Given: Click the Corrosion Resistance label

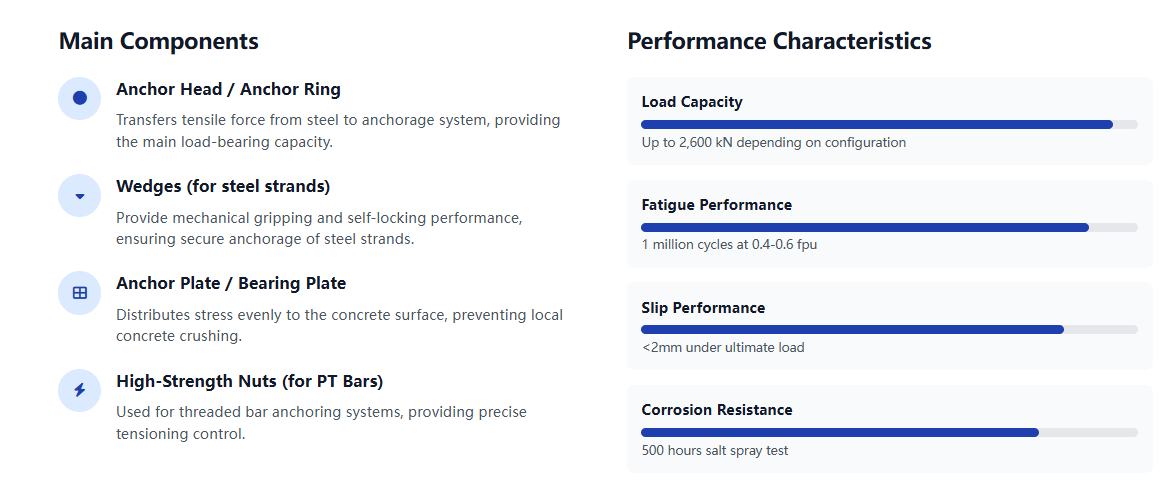Looking at the screenshot, I should [x=717, y=410].
